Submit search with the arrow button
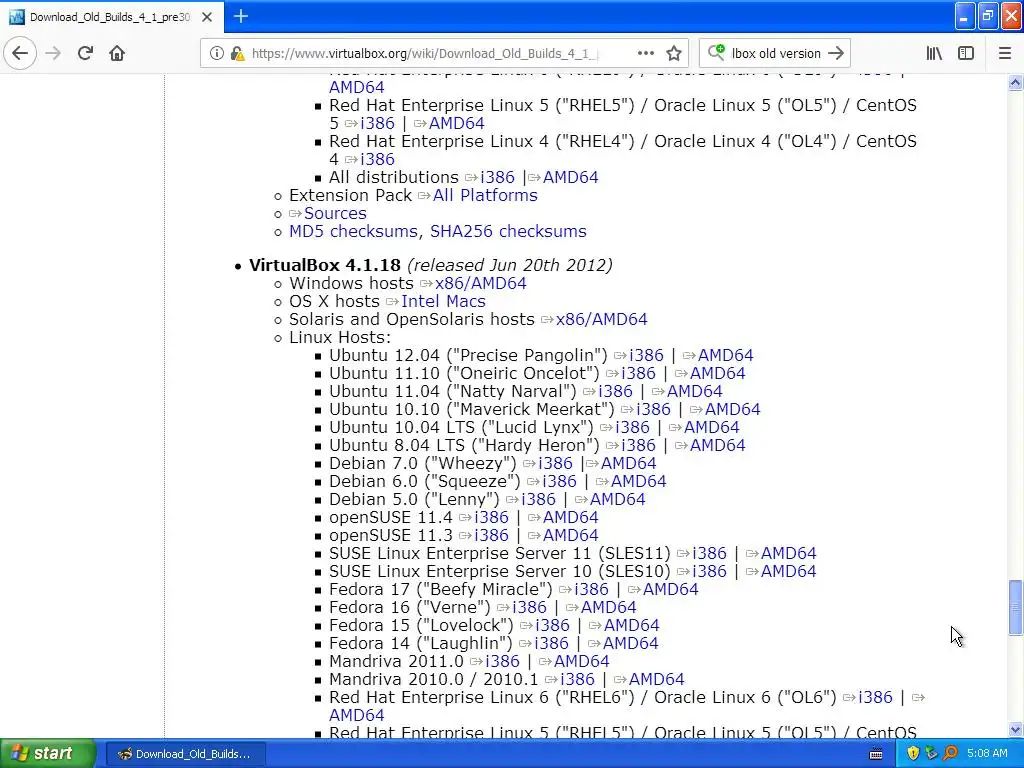 tap(836, 53)
